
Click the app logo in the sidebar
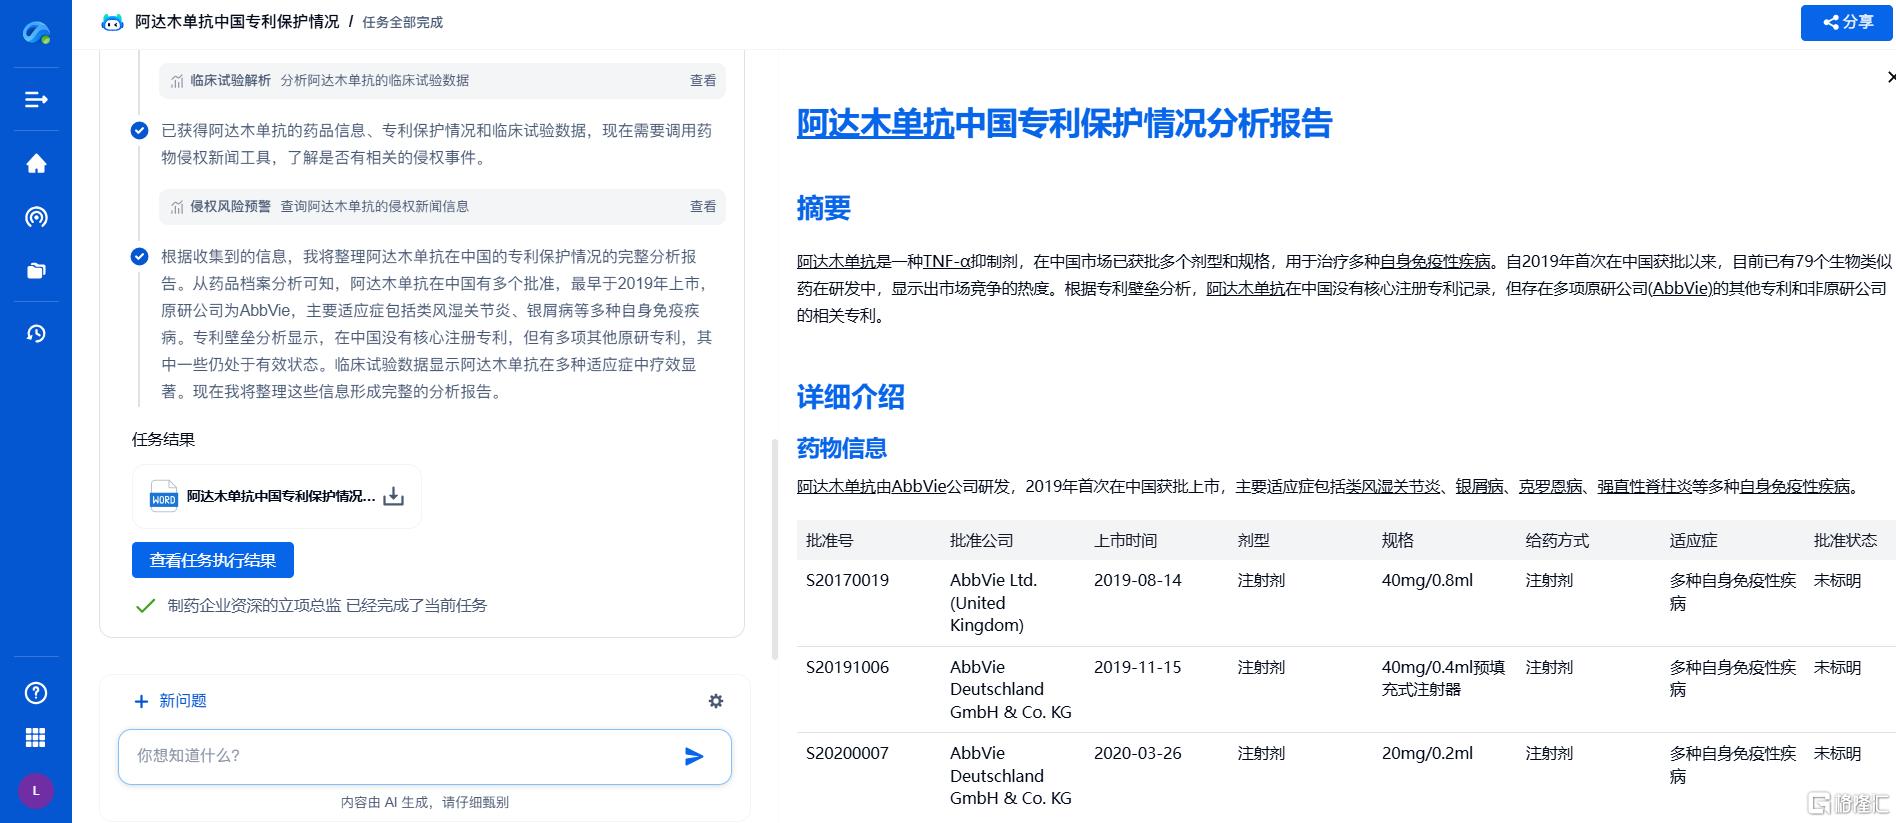tap(36, 33)
